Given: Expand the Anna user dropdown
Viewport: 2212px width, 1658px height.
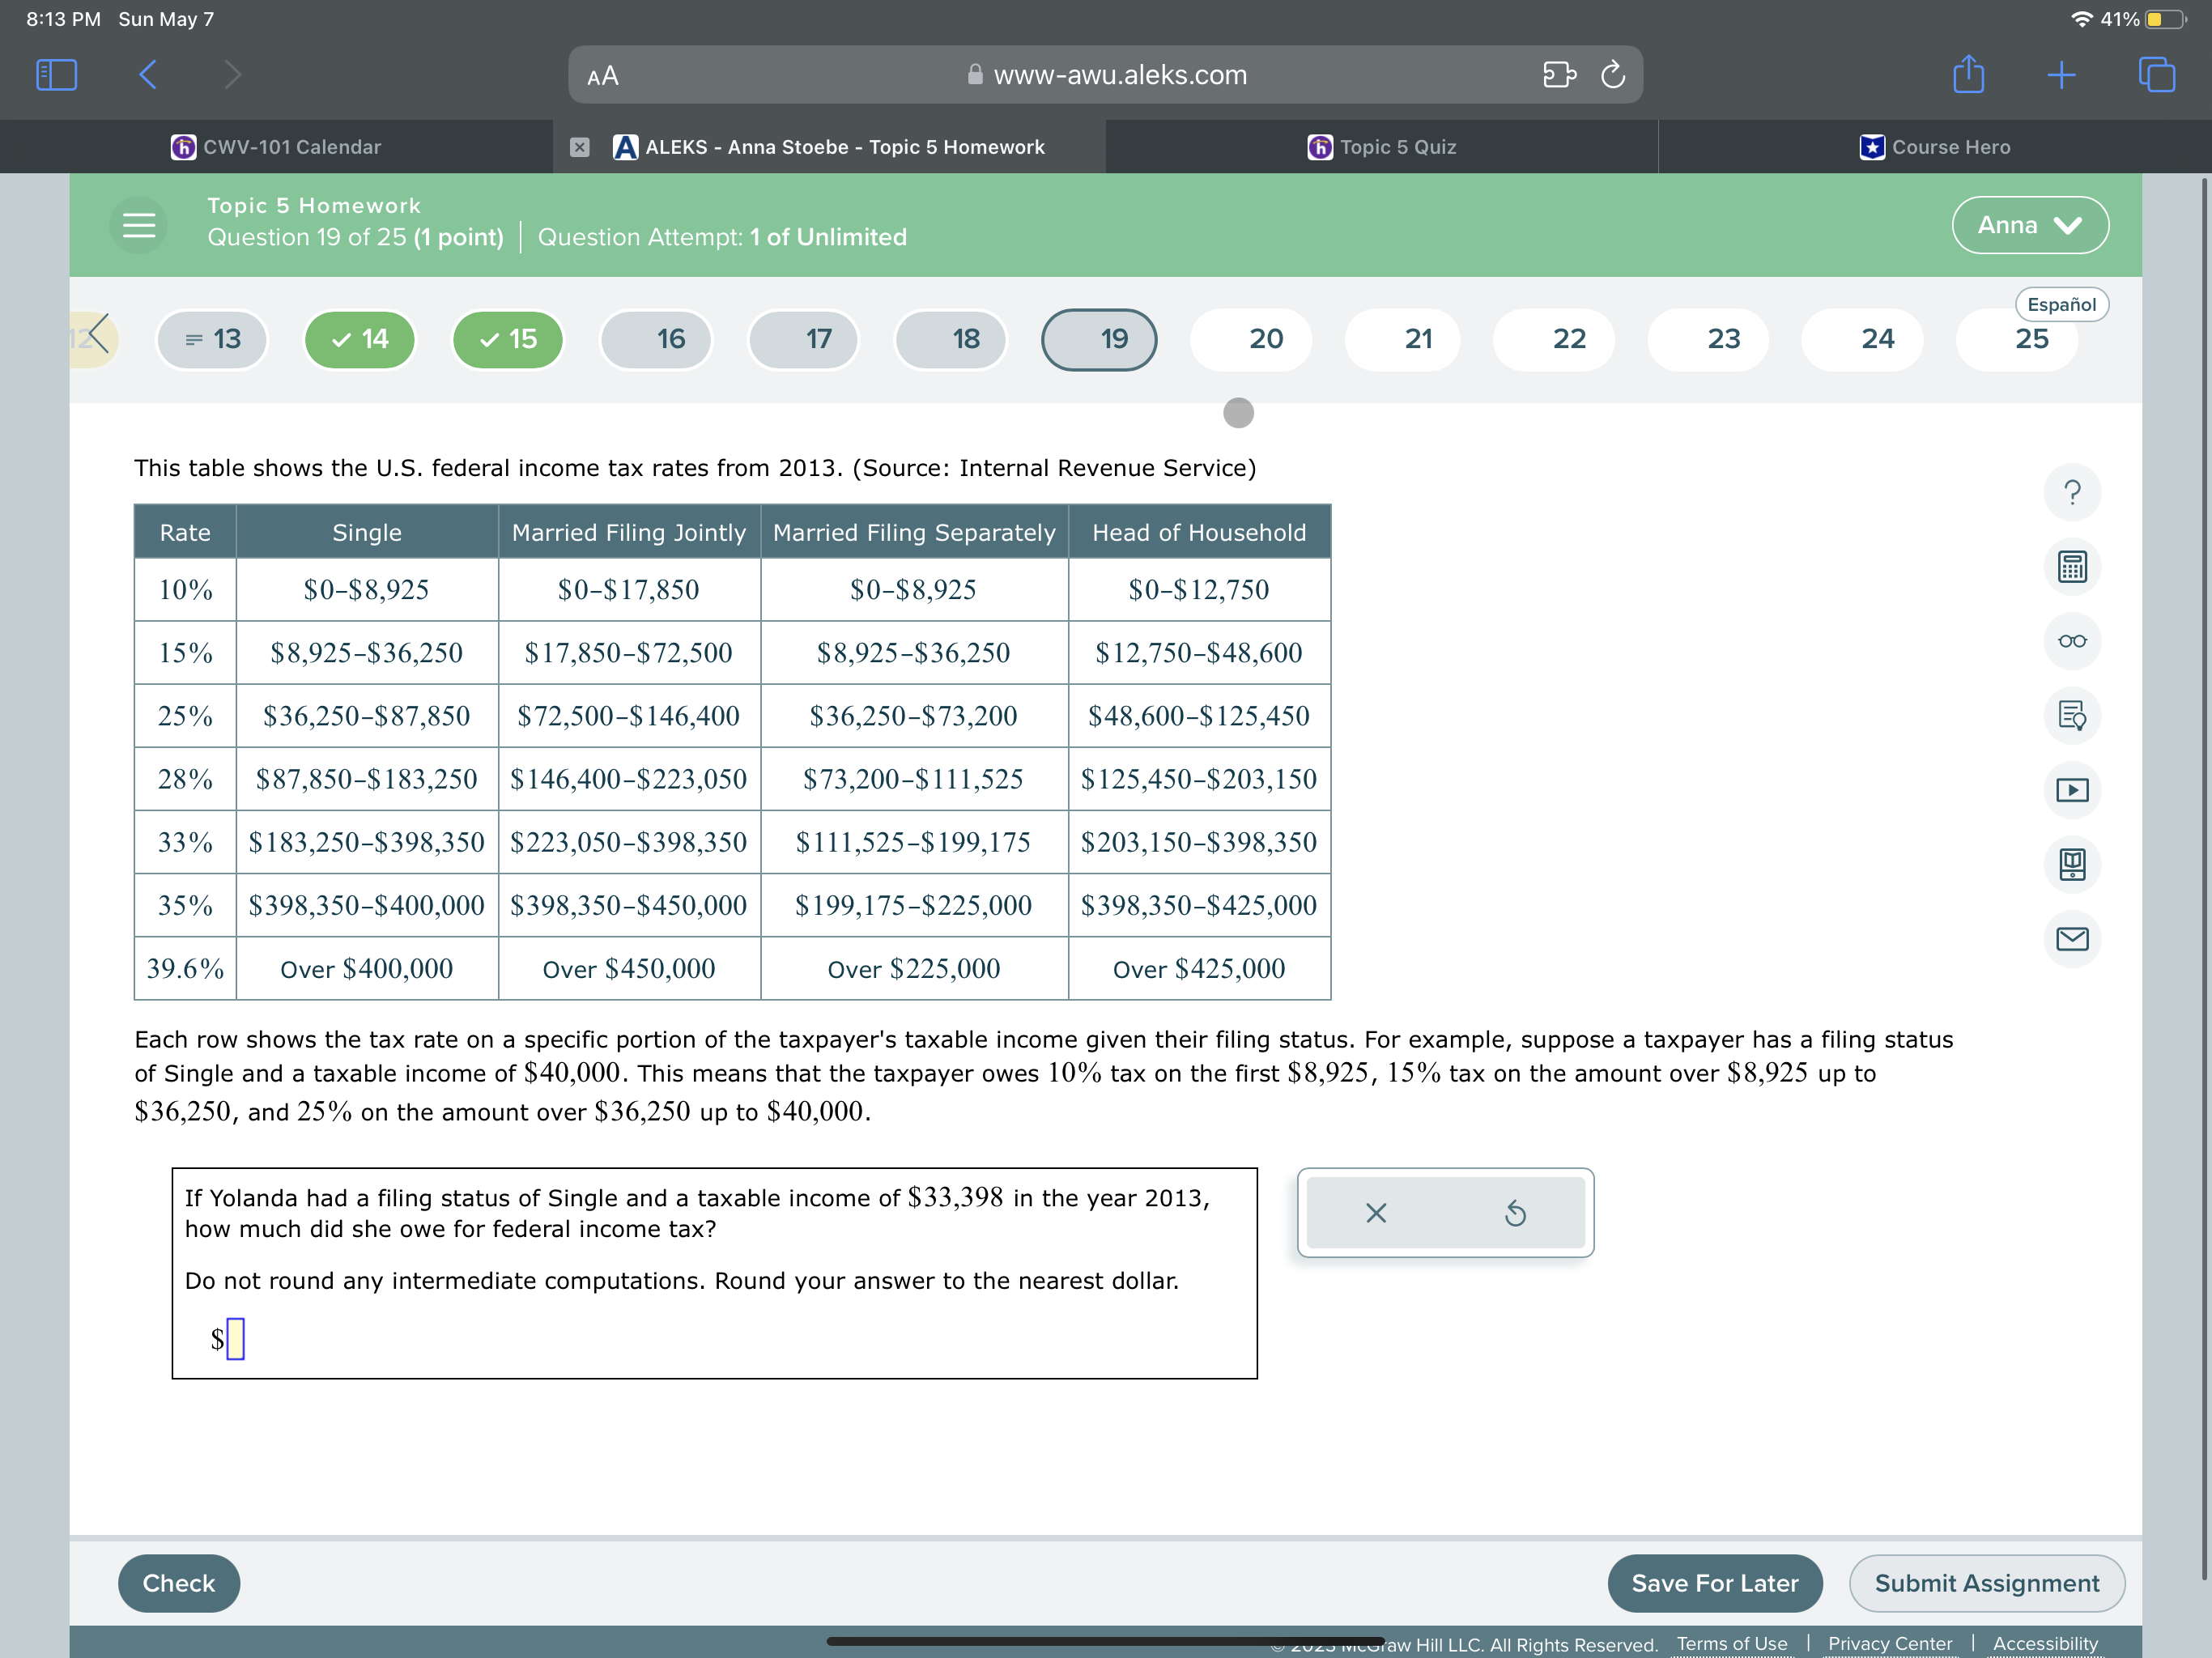Looking at the screenshot, I should tap(2029, 225).
